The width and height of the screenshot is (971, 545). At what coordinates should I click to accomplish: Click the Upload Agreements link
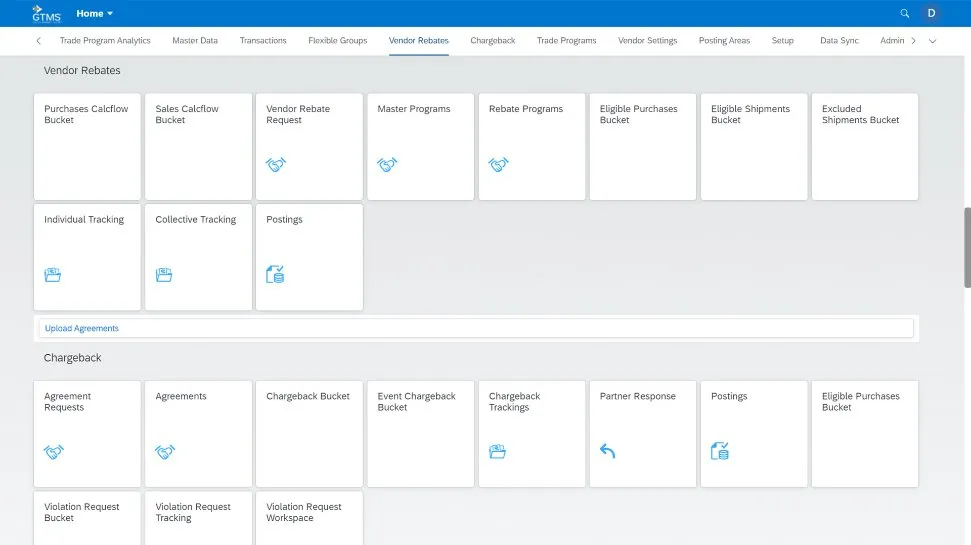coord(82,328)
